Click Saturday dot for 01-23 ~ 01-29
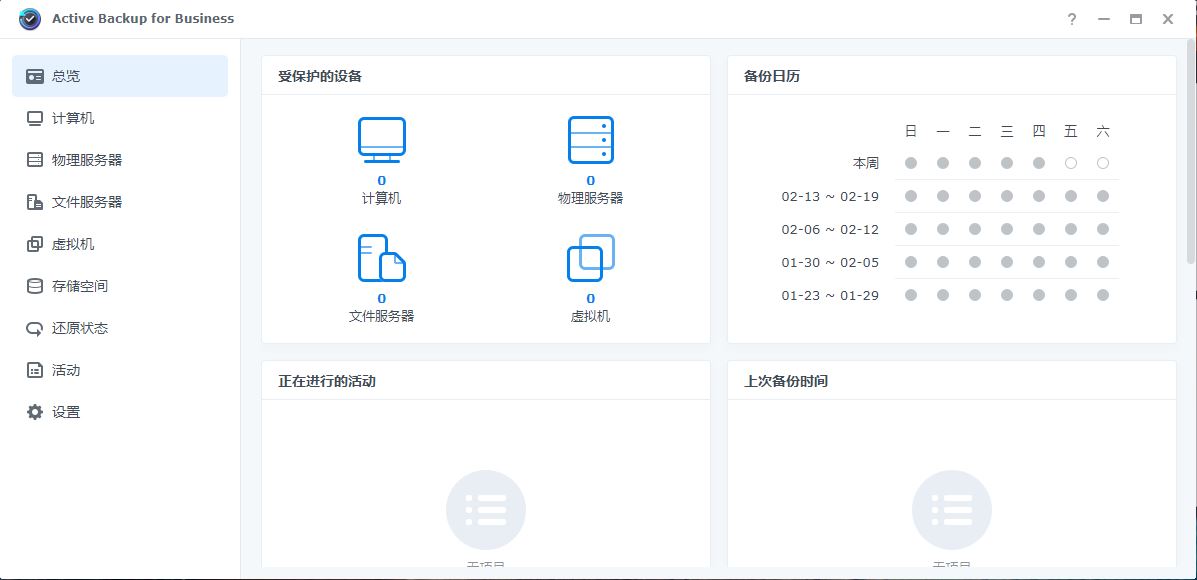Image resolution: width=1197 pixels, height=580 pixels. [x=1103, y=295]
